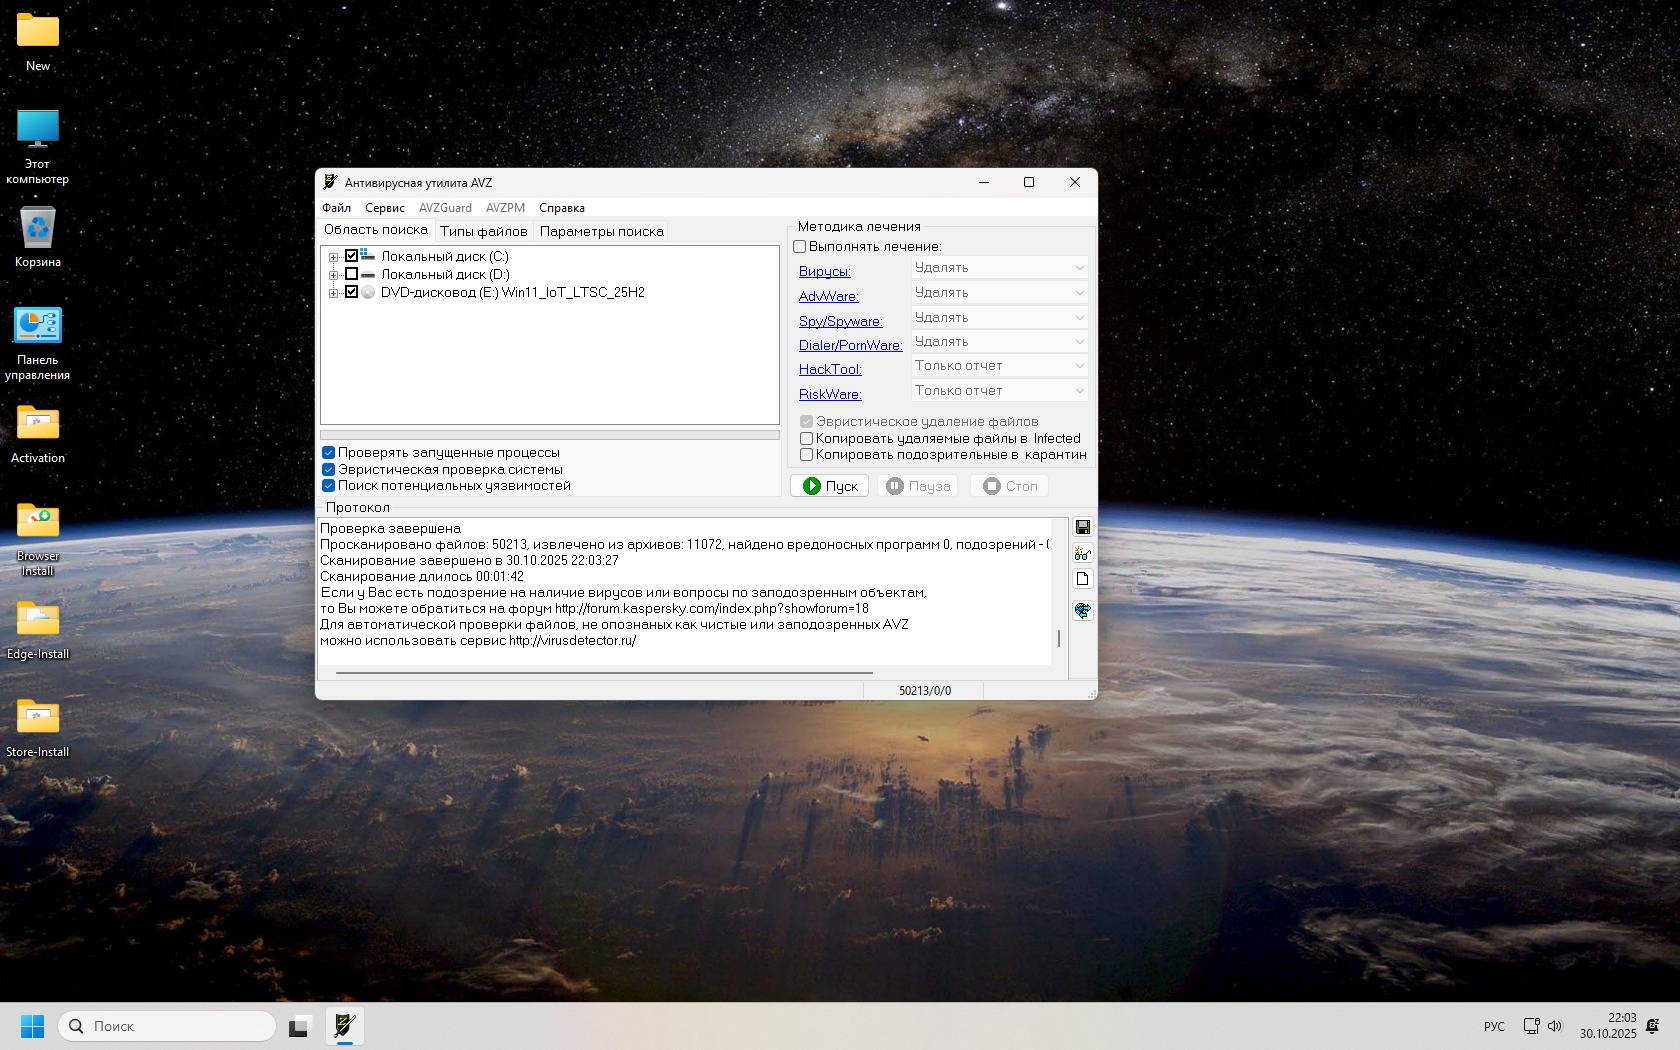The width and height of the screenshot is (1680, 1050).
Task: Switch to the Типы файлов tab
Action: click(483, 231)
